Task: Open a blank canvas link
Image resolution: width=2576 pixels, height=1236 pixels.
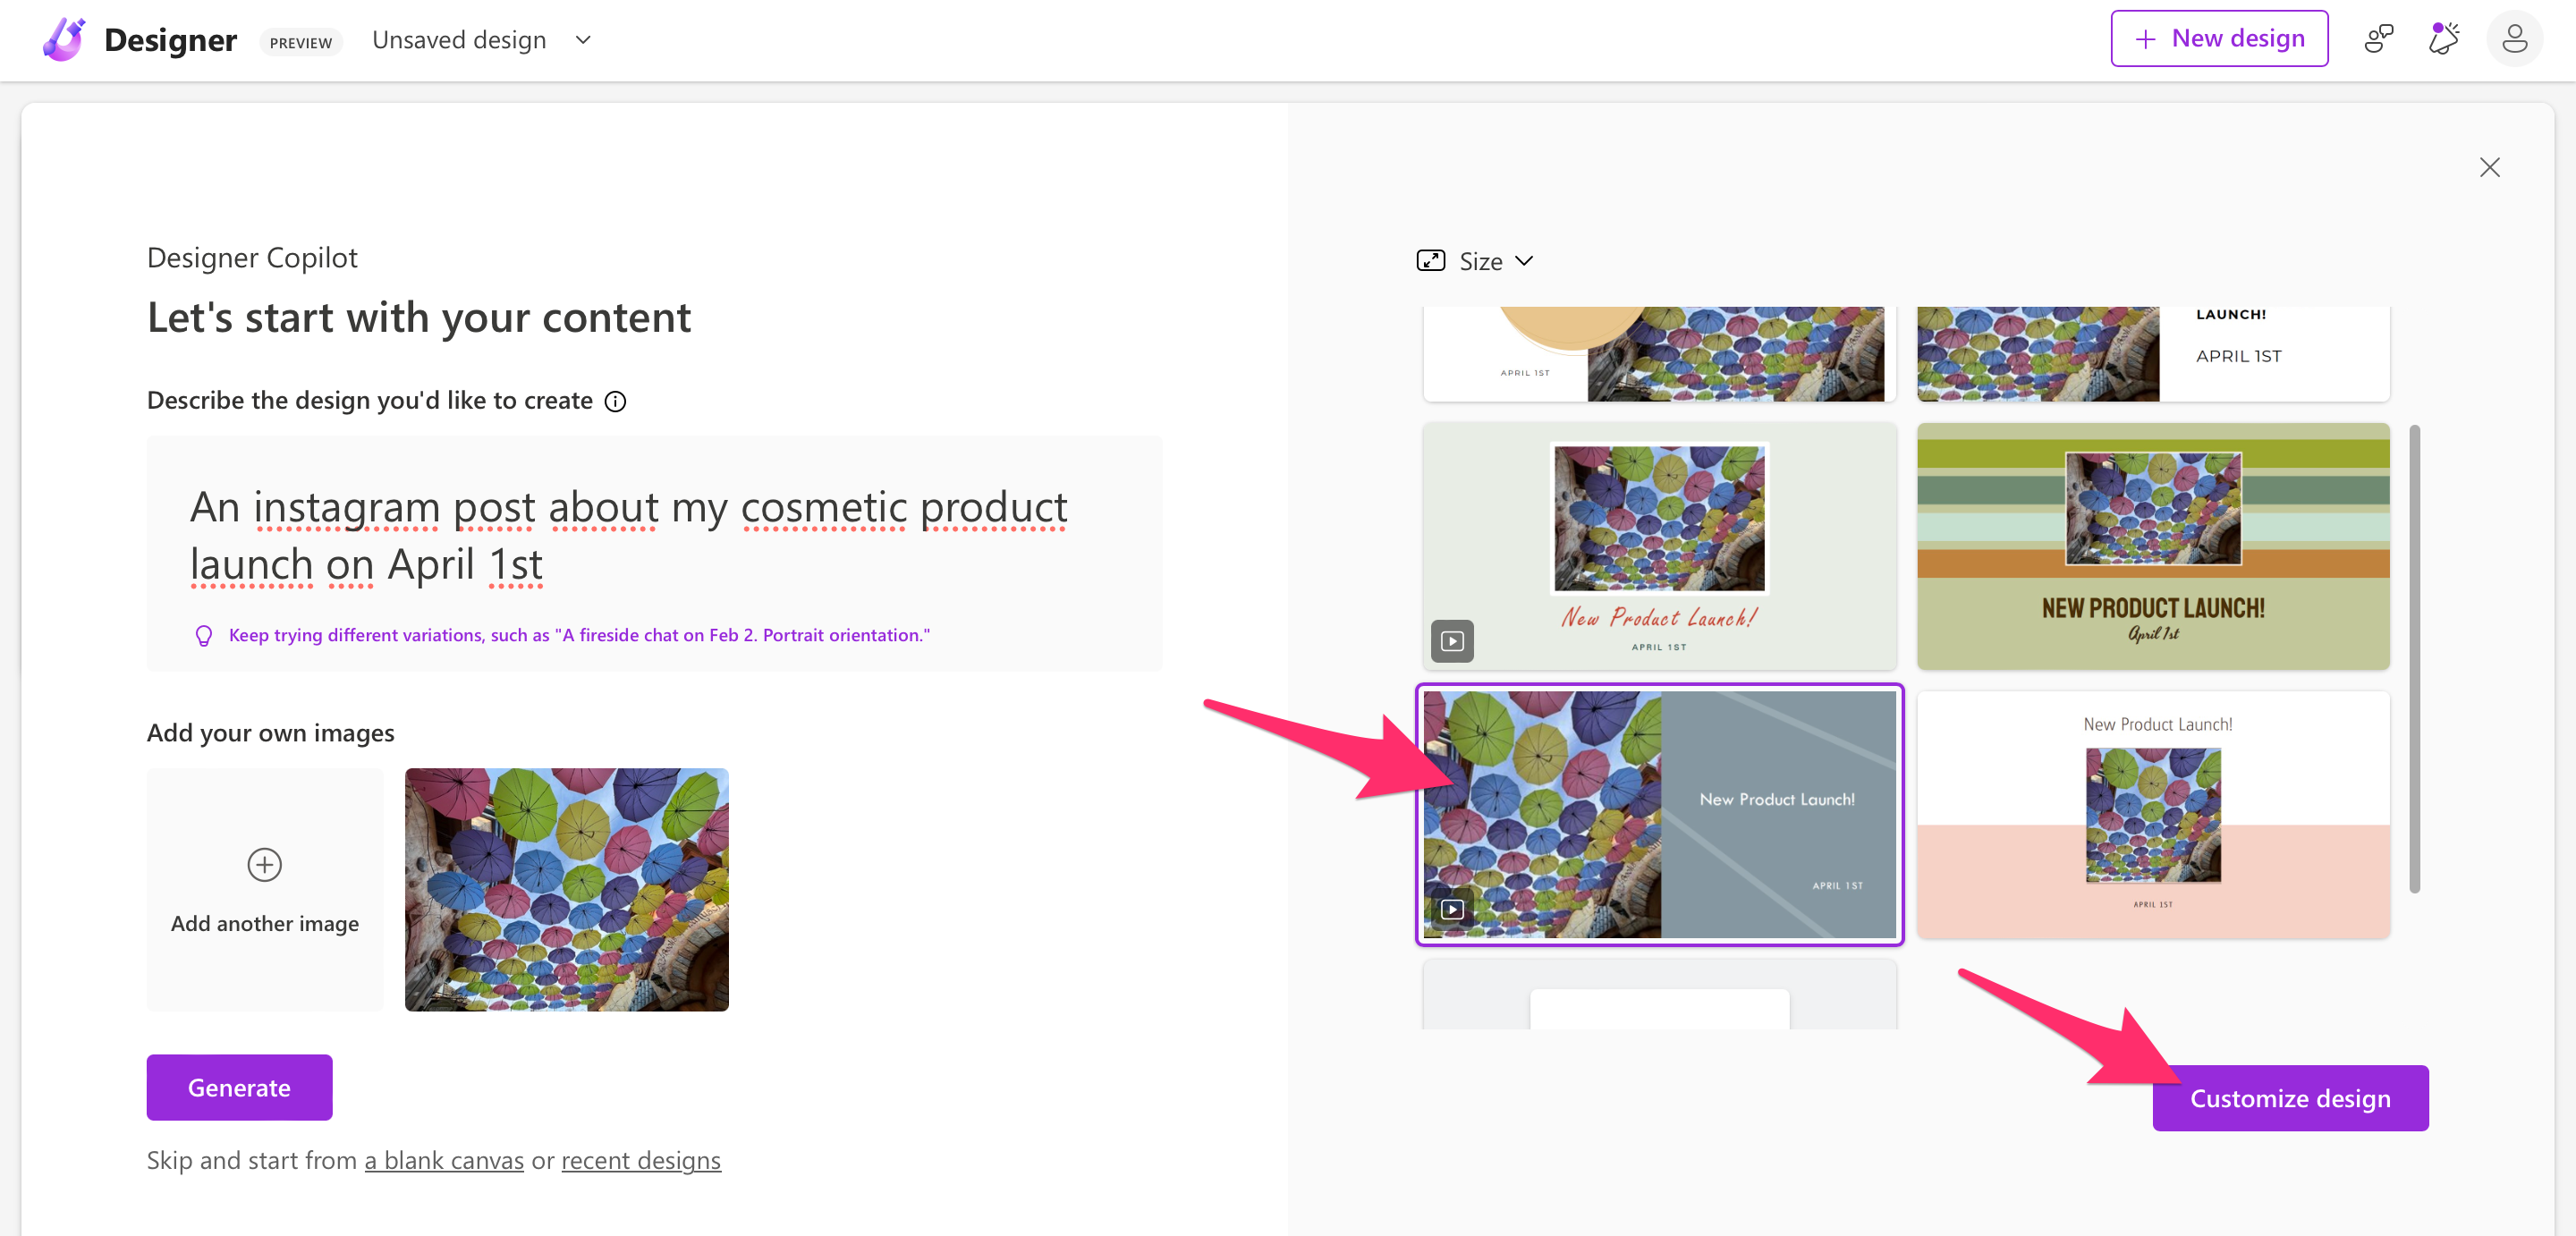Action: click(x=443, y=1160)
